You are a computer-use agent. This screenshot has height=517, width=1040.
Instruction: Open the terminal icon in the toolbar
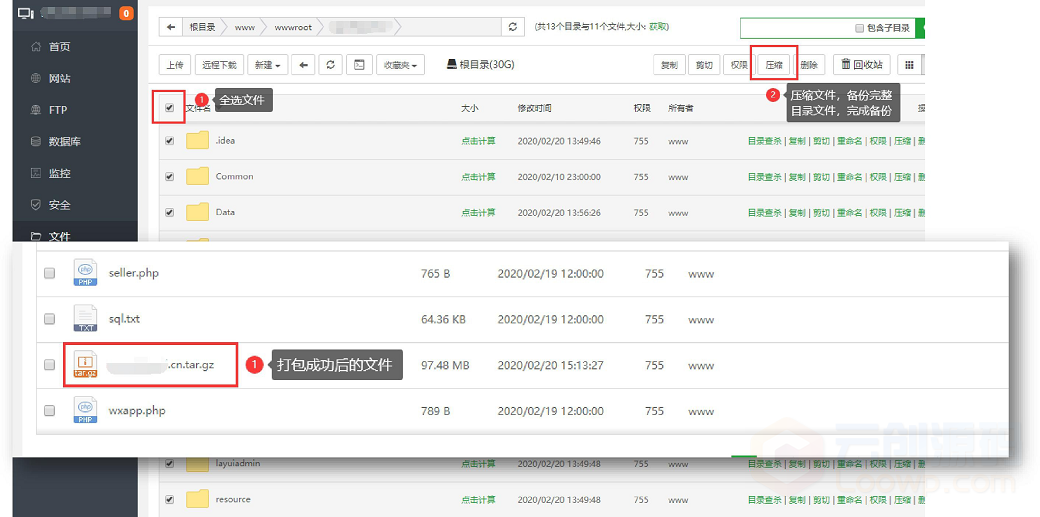[359, 65]
